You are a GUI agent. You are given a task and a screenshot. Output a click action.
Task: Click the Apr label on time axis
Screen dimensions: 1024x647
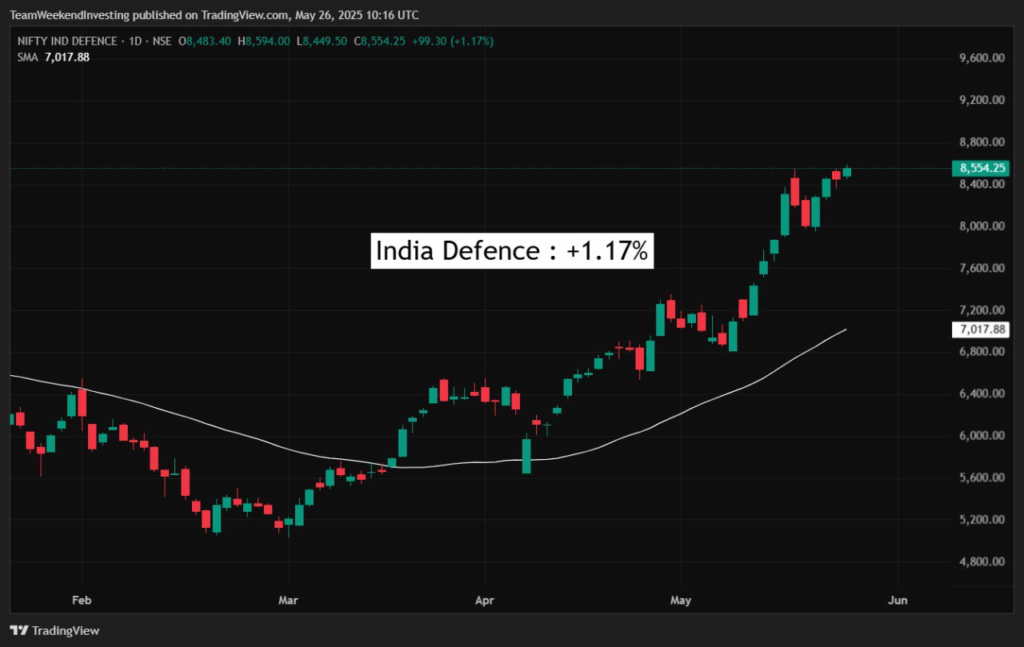[485, 600]
